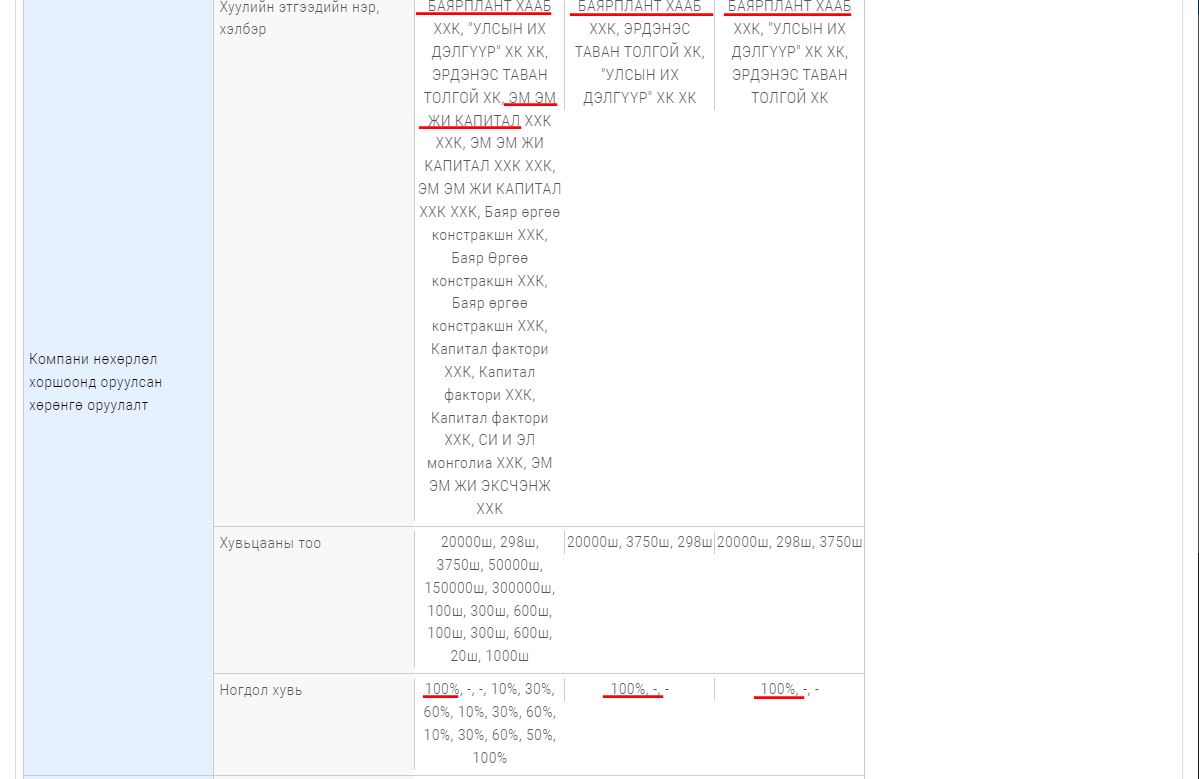Select the "Капитал фактори ХХК, СИ И ЭЛ" text line
The image size is (1199, 779).
click(489, 429)
